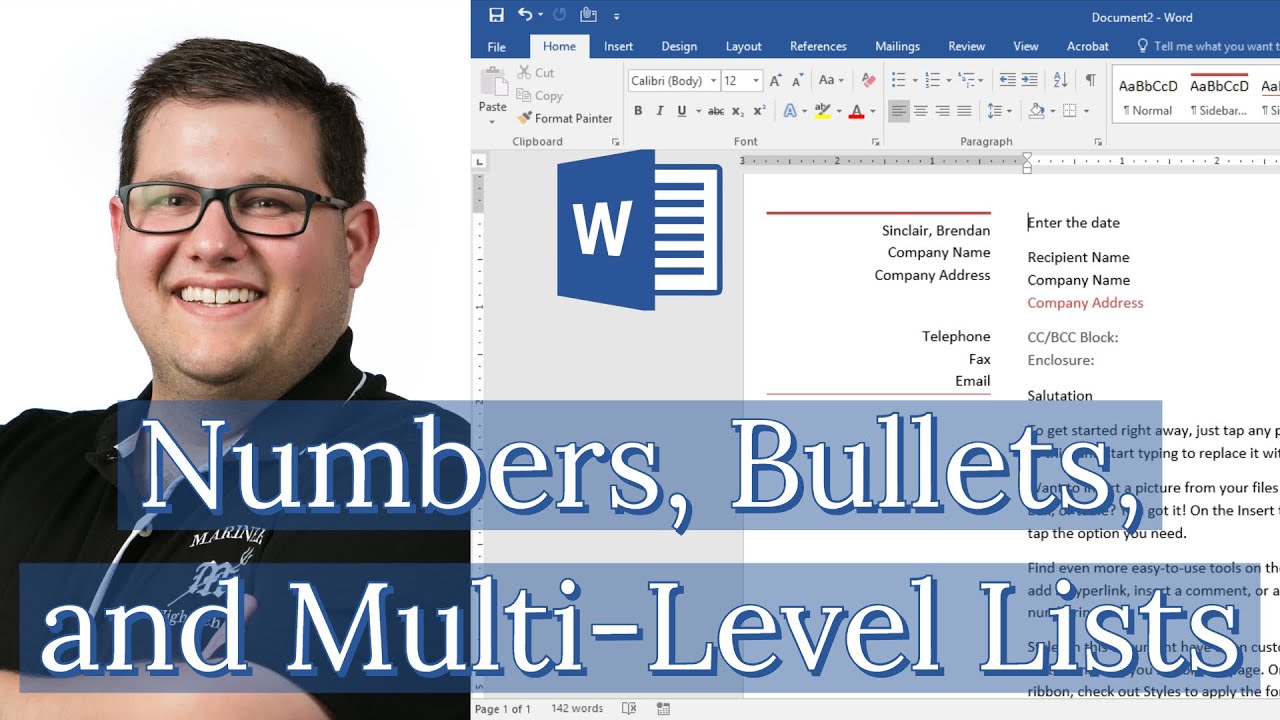Apply Borders to the selection

click(1069, 111)
